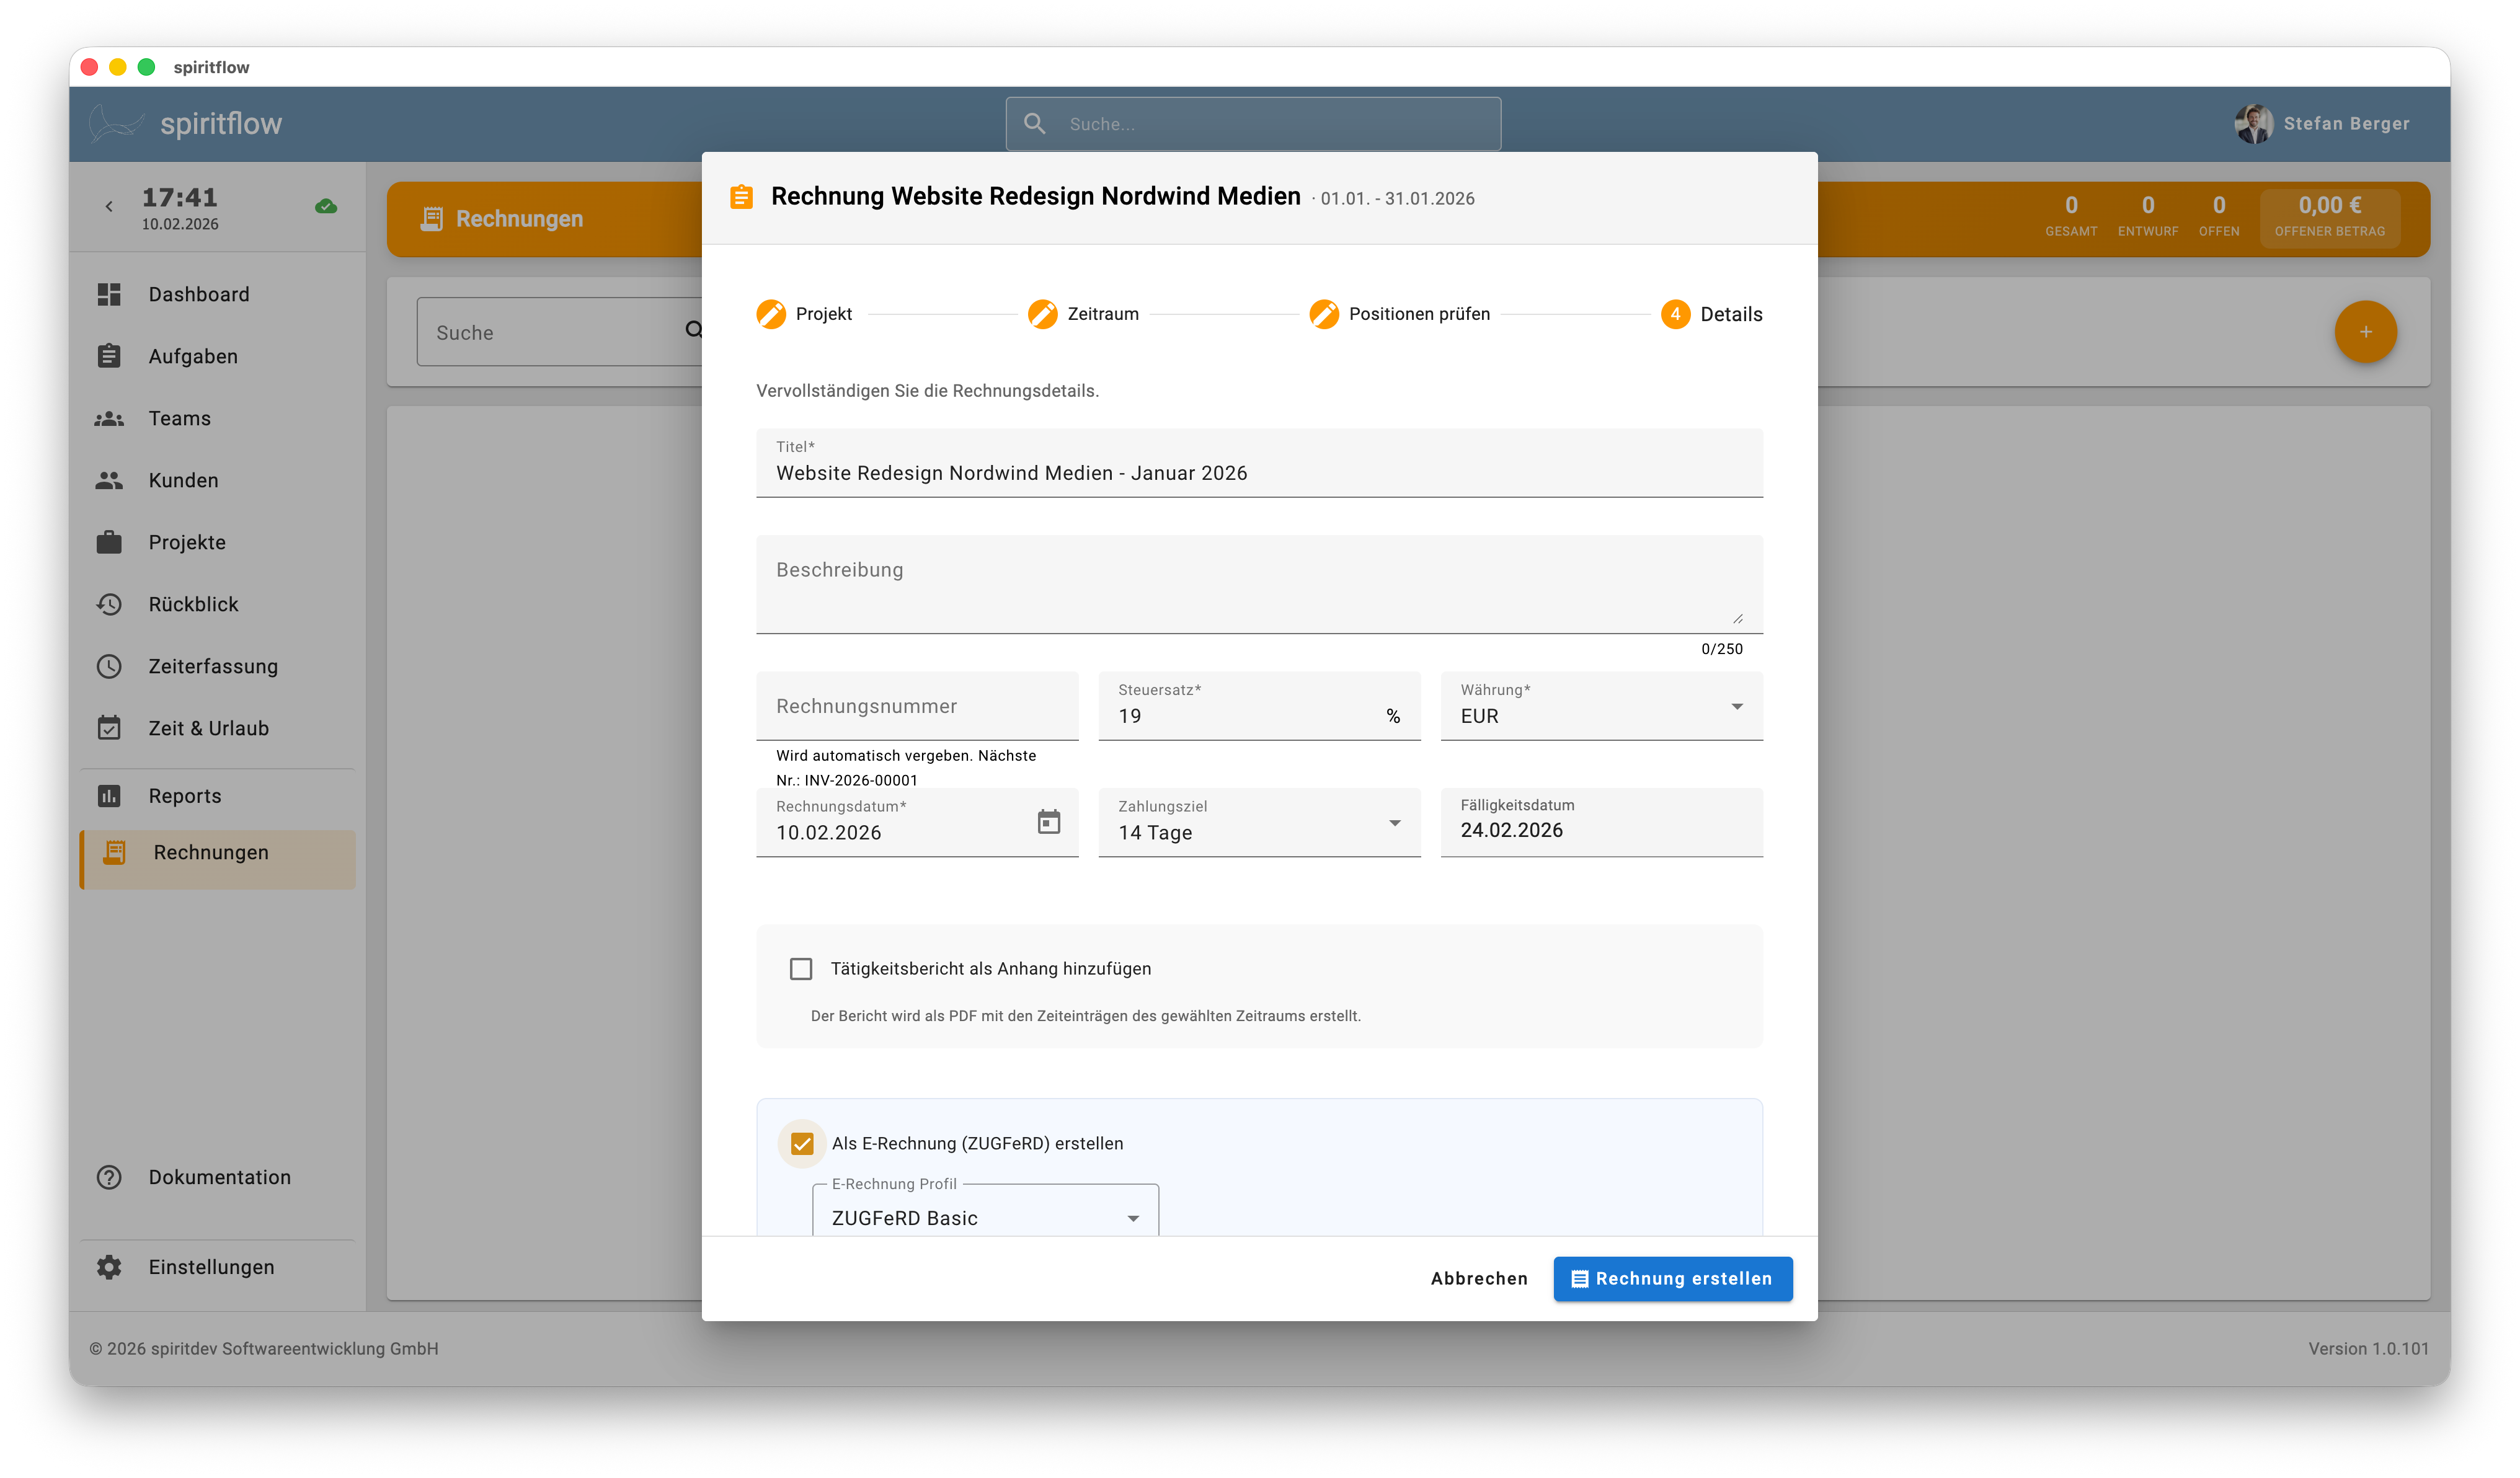Click the Projekt step pencil icon
The image size is (2520, 1478).
[771, 314]
